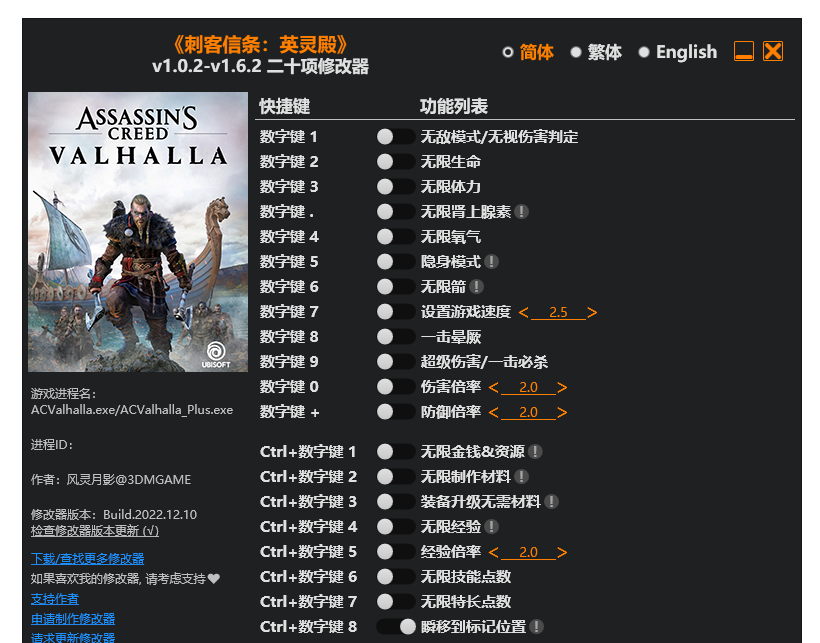The height and width of the screenshot is (643, 820).
Task: Decrease 防御倍率 value with left arrow
Action: point(494,412)
